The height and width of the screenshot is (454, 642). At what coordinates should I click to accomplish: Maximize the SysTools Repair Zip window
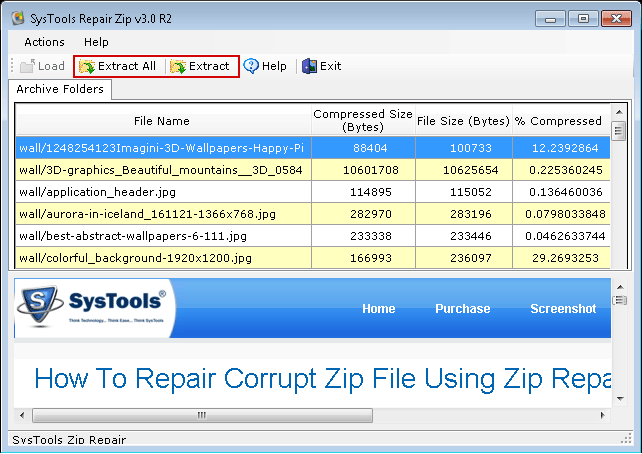coord(583,19)
